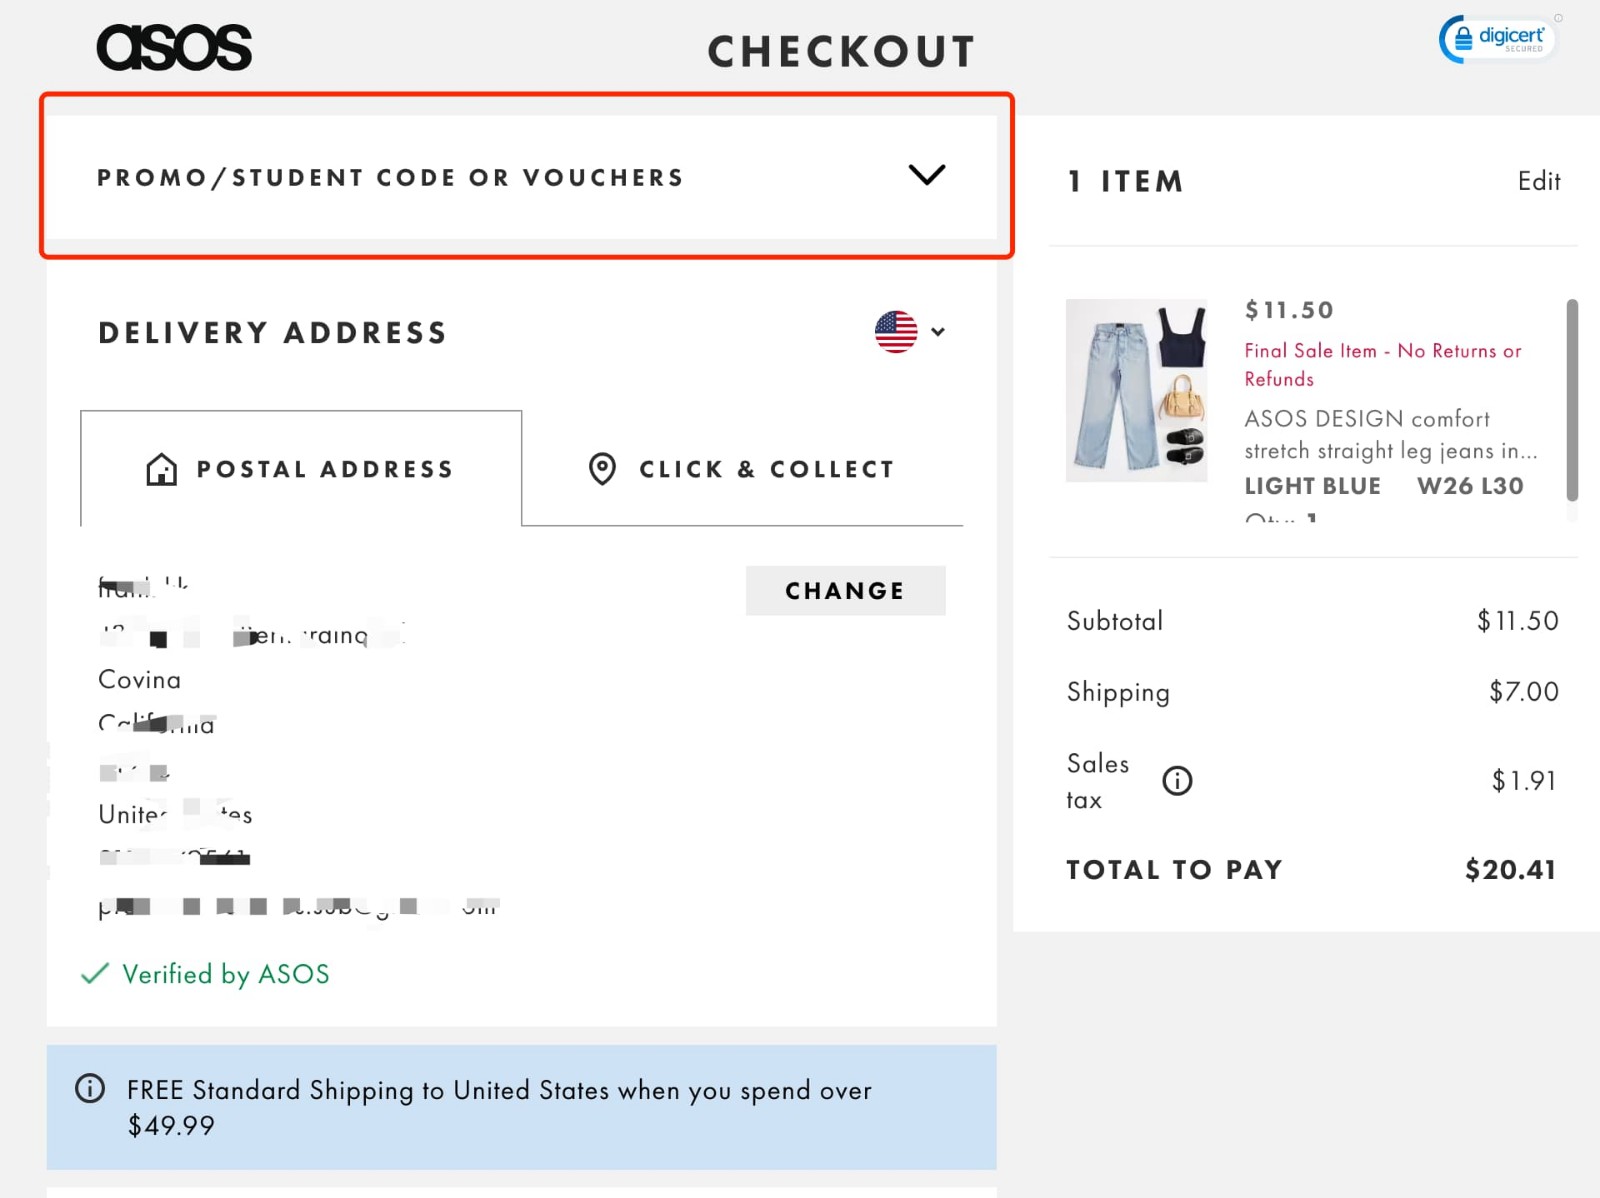
Task: Click the info icon in the shipping banner
Action: tap(90, 1089)
